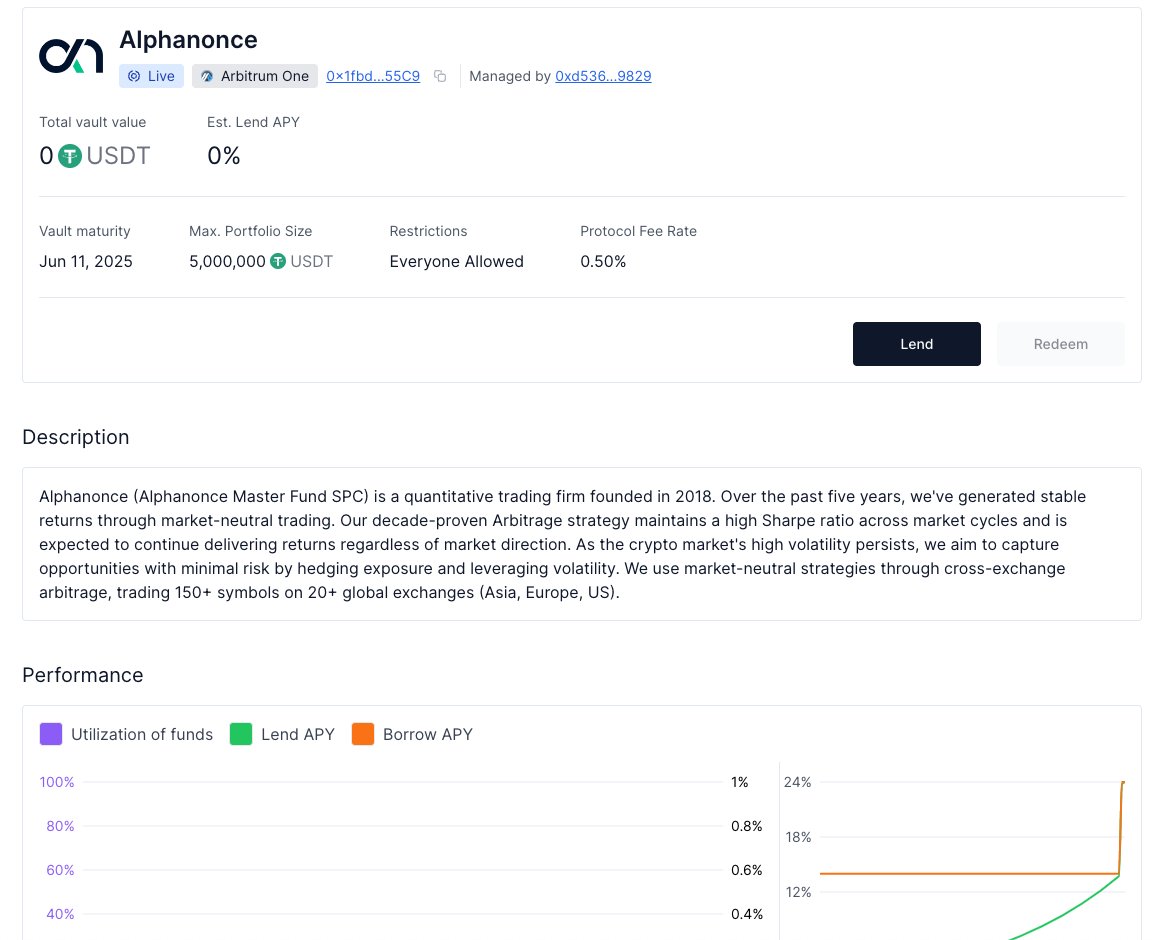1156x940 pixels.
Task: Open the 0x1fbd...55C9 address link
Action: [373, 76]
